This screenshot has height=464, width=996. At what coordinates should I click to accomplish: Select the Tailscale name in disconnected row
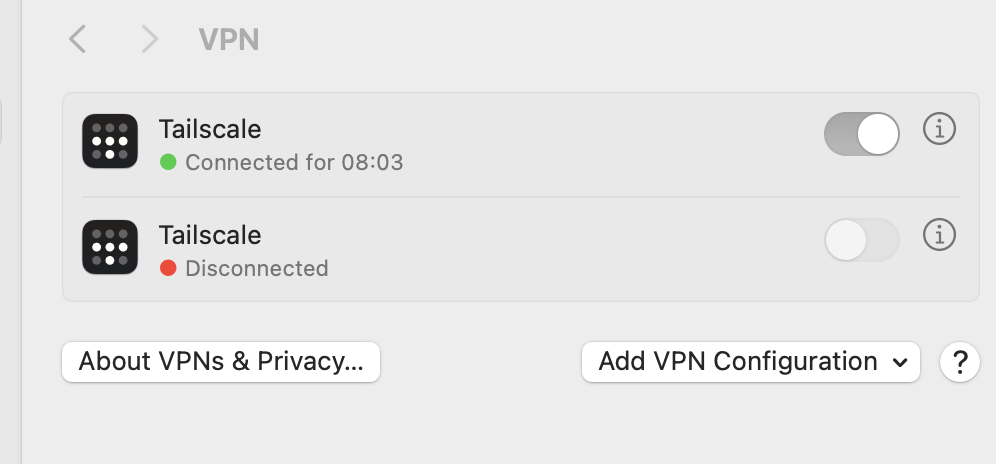(x=210, y=235)
